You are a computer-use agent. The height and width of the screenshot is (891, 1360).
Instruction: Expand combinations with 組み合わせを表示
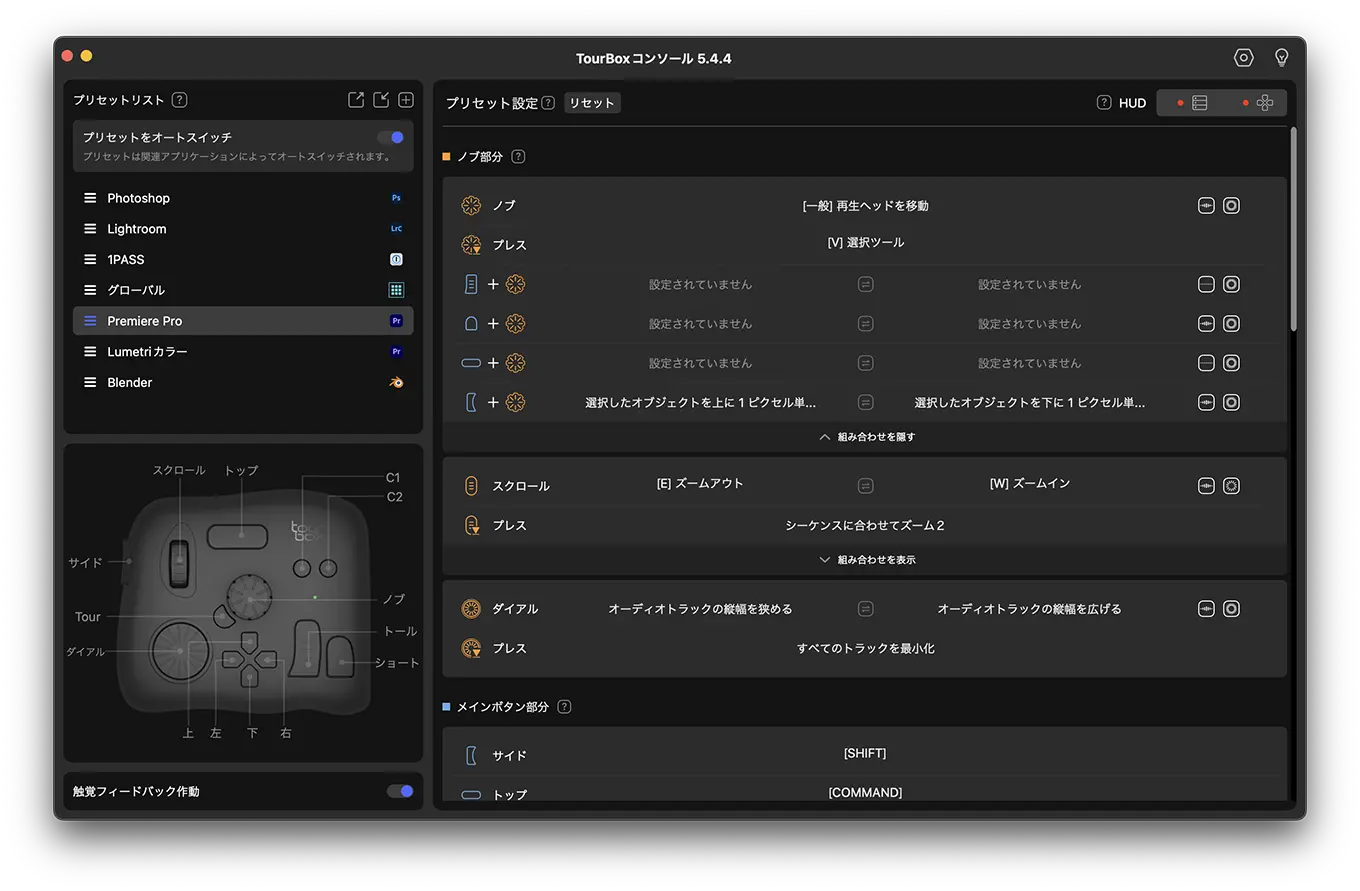pyautogui.click(x=866, y=560)
